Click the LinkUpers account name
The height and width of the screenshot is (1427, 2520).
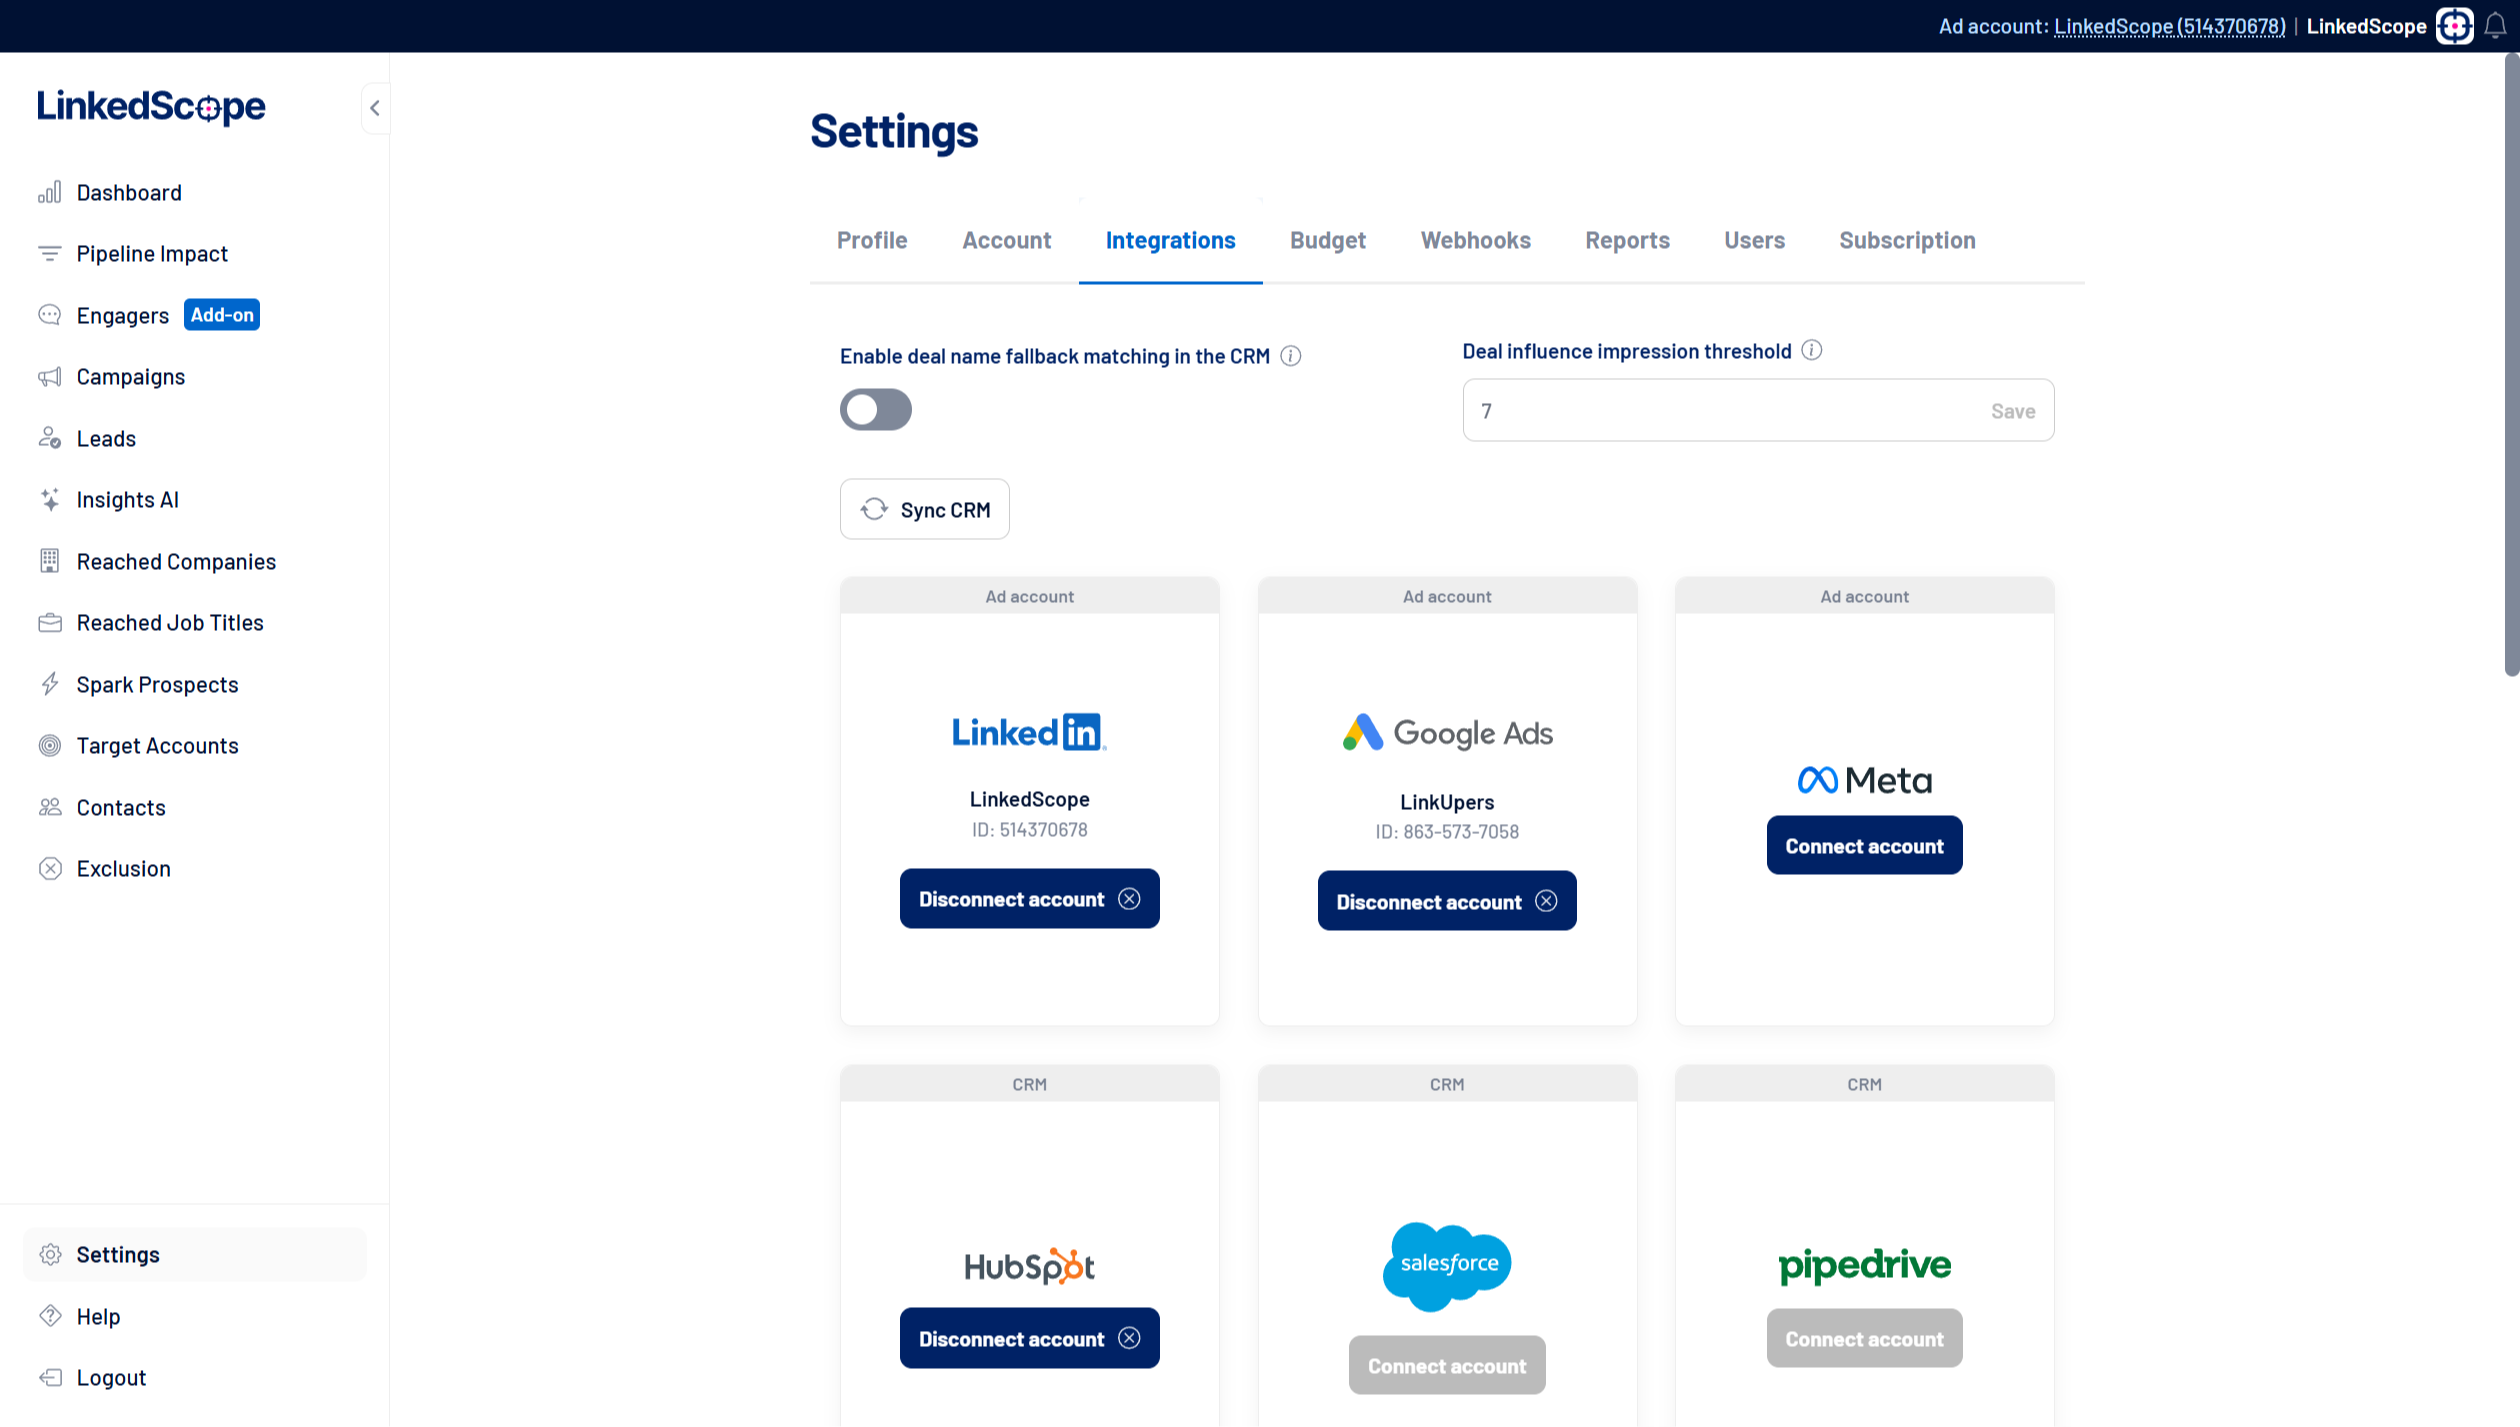1447,802
